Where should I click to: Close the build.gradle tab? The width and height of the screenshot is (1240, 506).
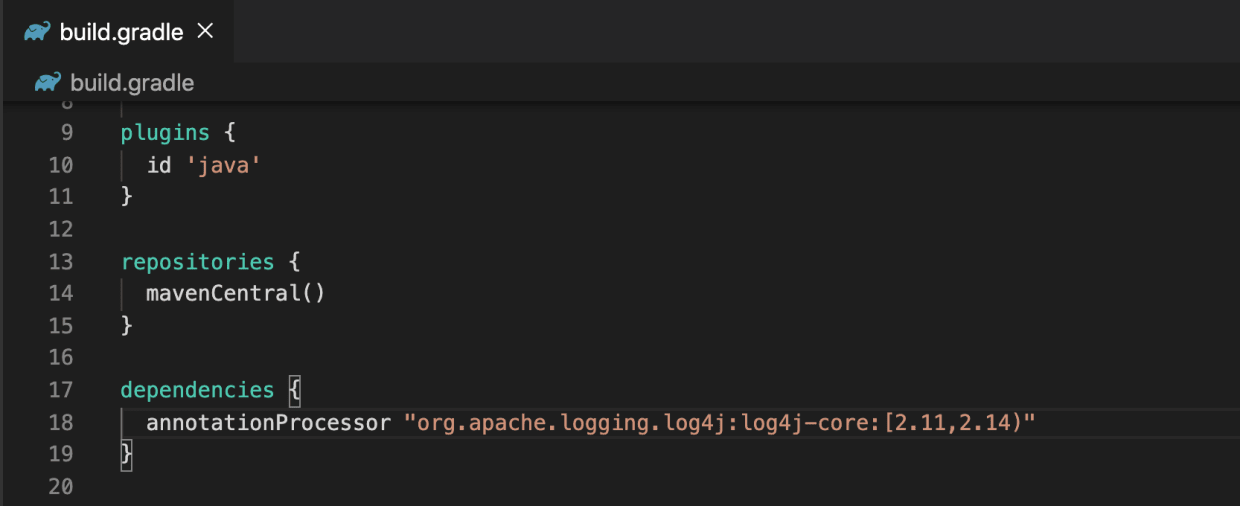click(205, 31)
